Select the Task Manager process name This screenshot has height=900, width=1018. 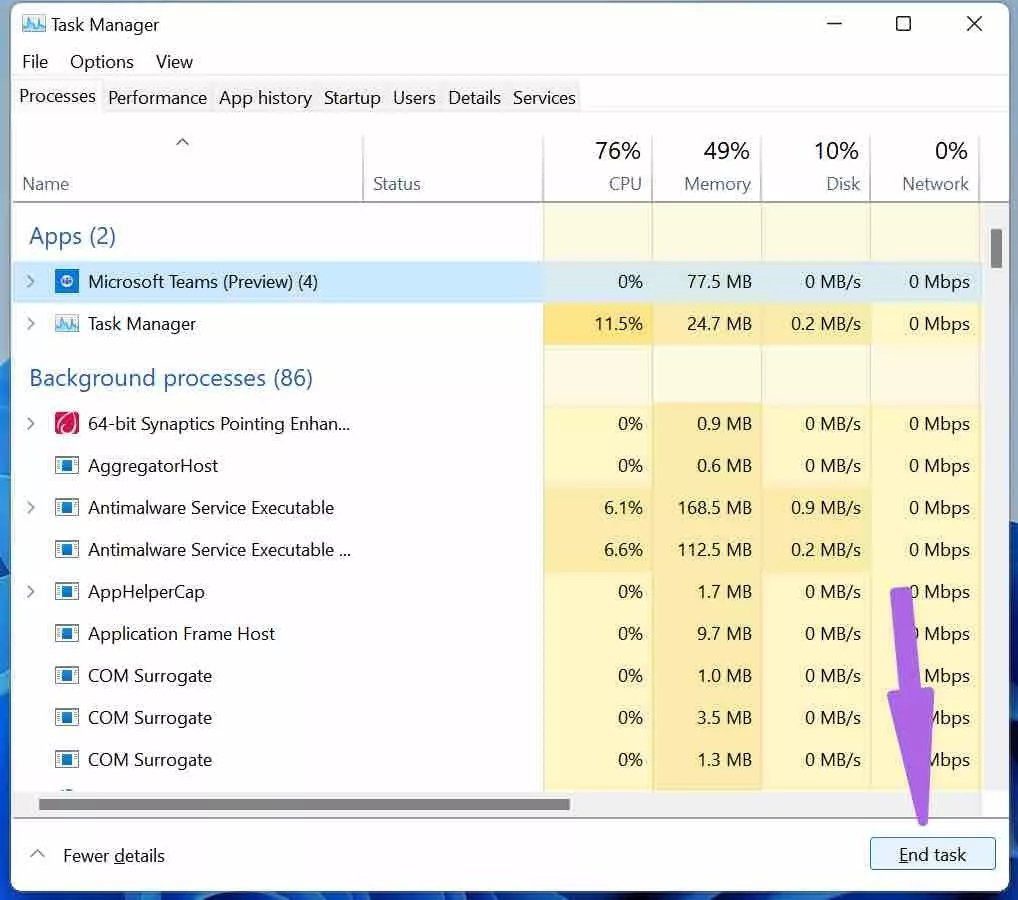pyautogui.click(x=142, y=323)
